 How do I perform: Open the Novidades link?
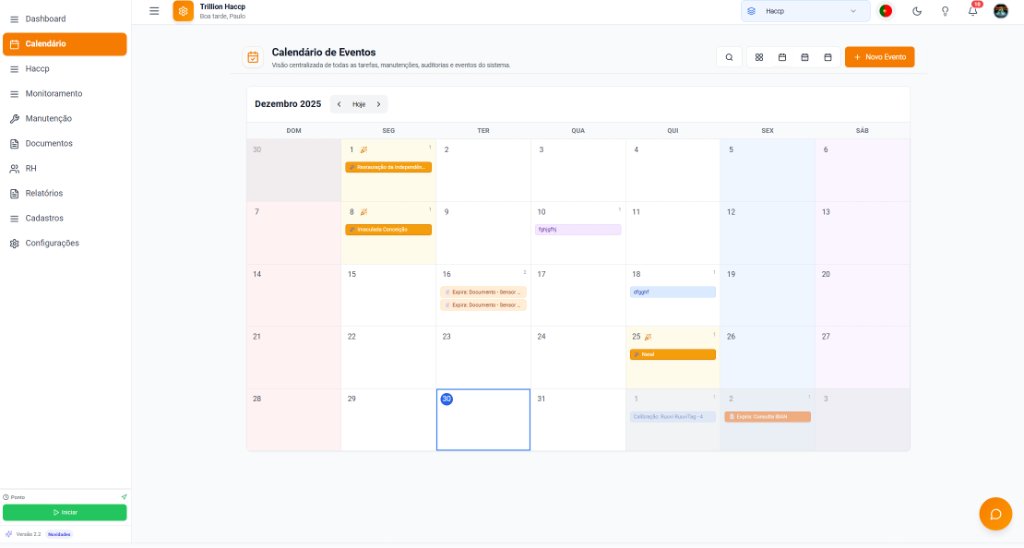(59, 534)
